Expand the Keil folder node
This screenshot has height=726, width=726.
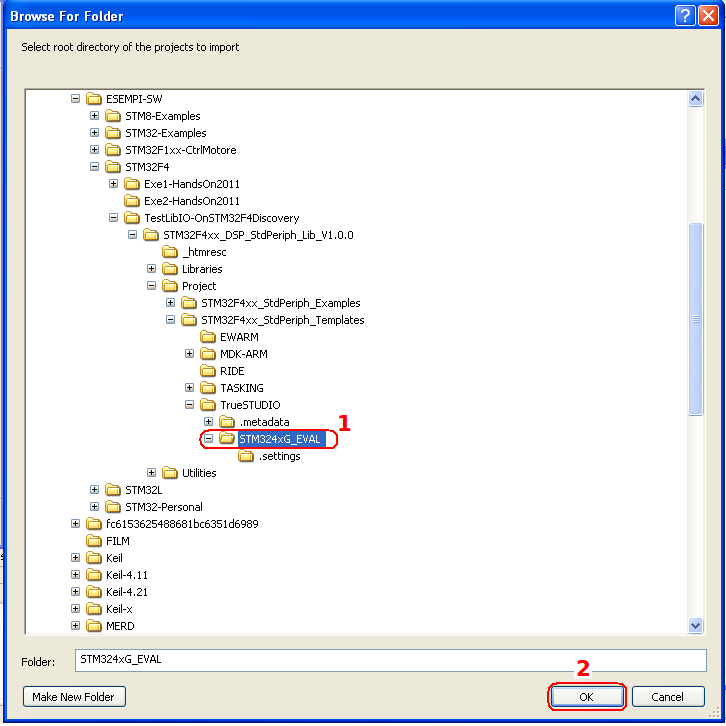click(75, 557)
